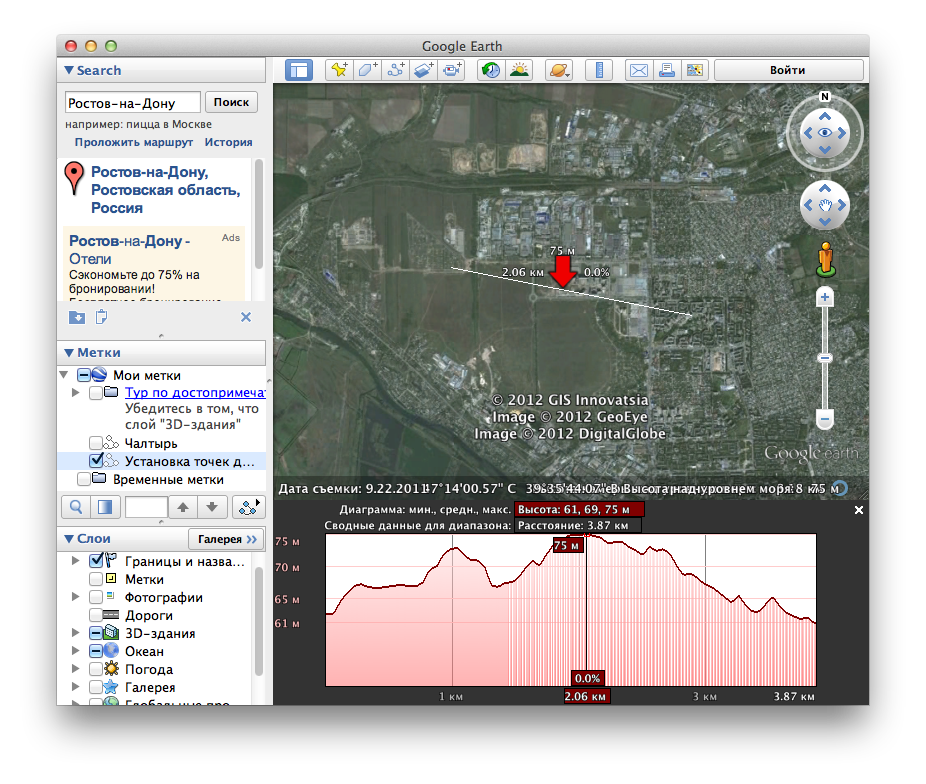This screenshot has width=926, height=784.
Task: Click the zoom slider handle on the map
Action: (825, 358)
